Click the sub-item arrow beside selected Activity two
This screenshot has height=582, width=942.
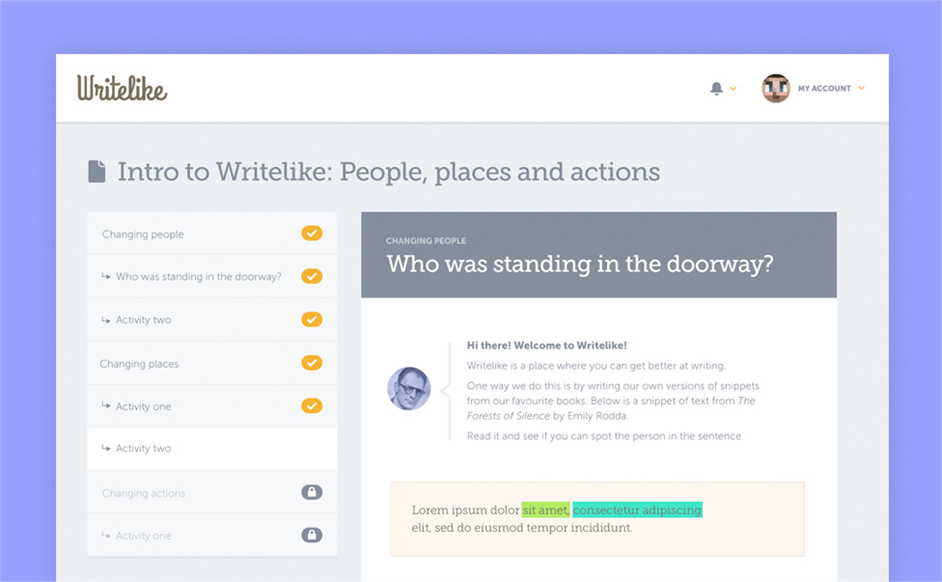point(106,449)
